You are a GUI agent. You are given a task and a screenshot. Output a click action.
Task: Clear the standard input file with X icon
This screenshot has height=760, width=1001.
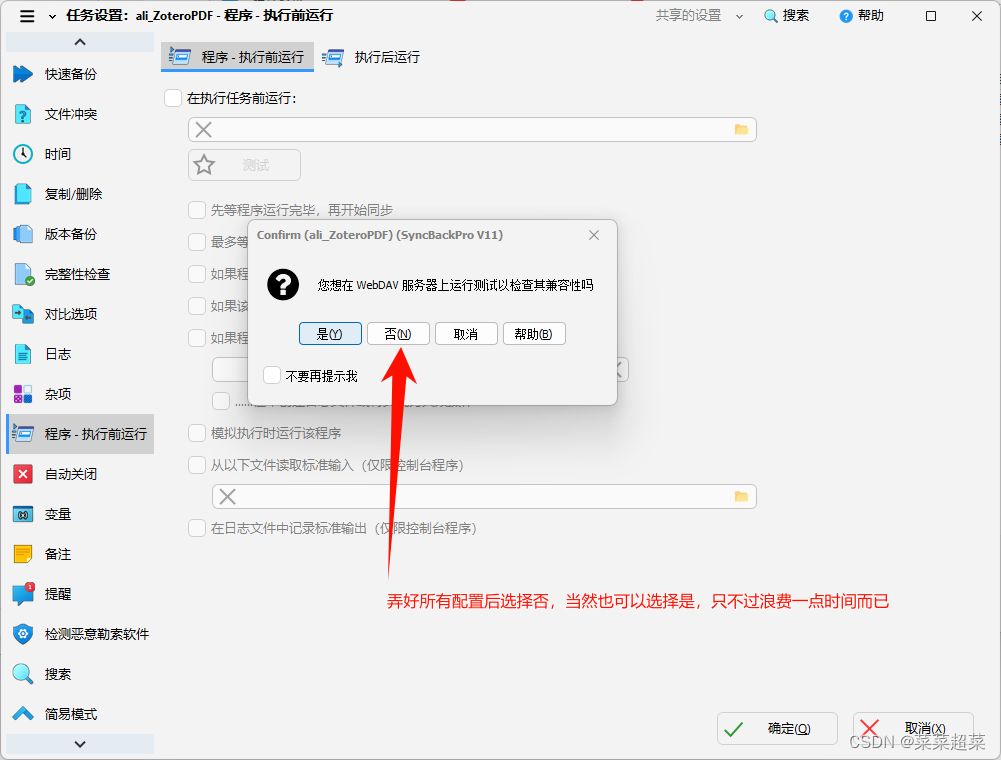(x=227, y=497)
